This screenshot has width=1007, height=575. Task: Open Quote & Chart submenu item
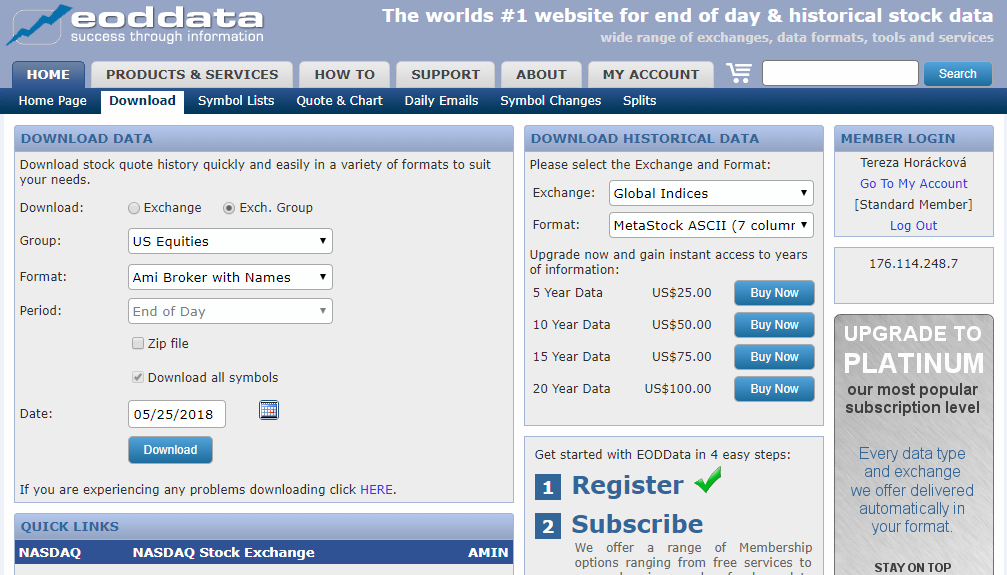point(339,101)
